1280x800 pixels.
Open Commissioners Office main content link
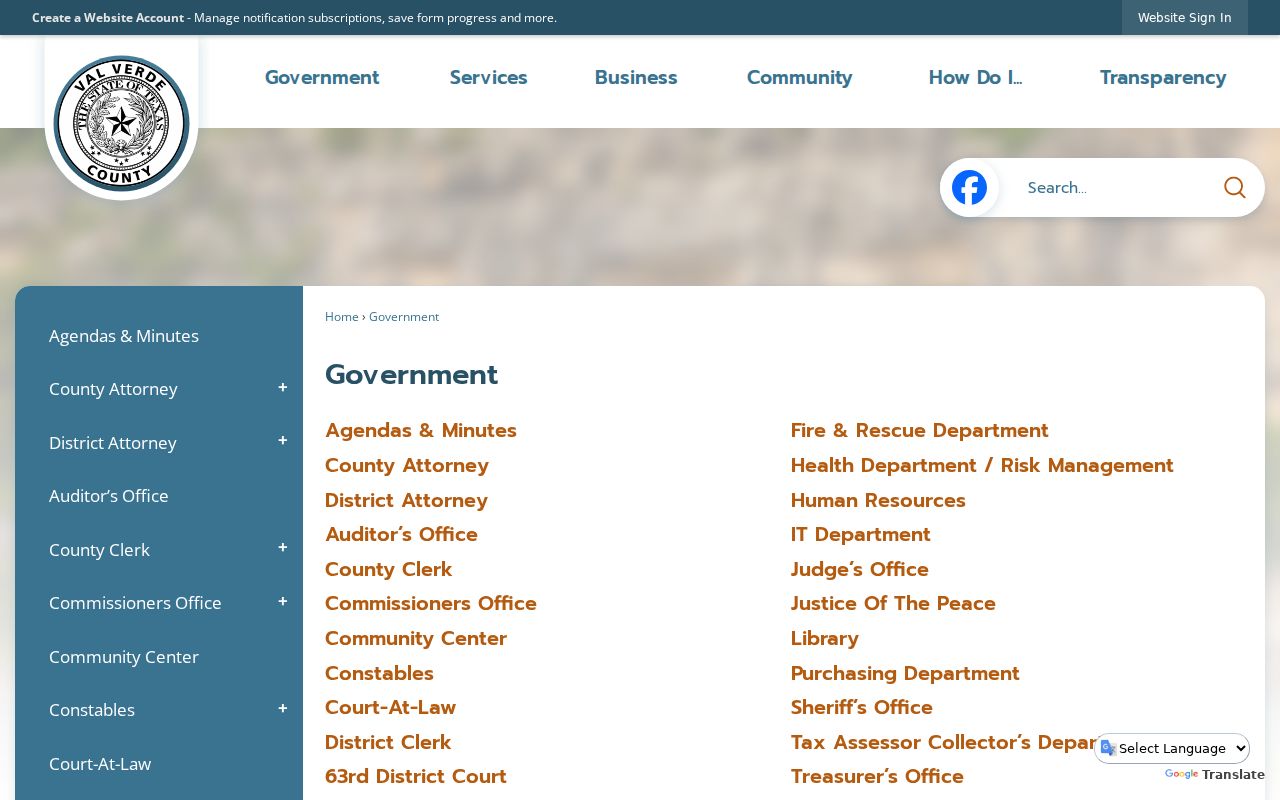[431, 604]
